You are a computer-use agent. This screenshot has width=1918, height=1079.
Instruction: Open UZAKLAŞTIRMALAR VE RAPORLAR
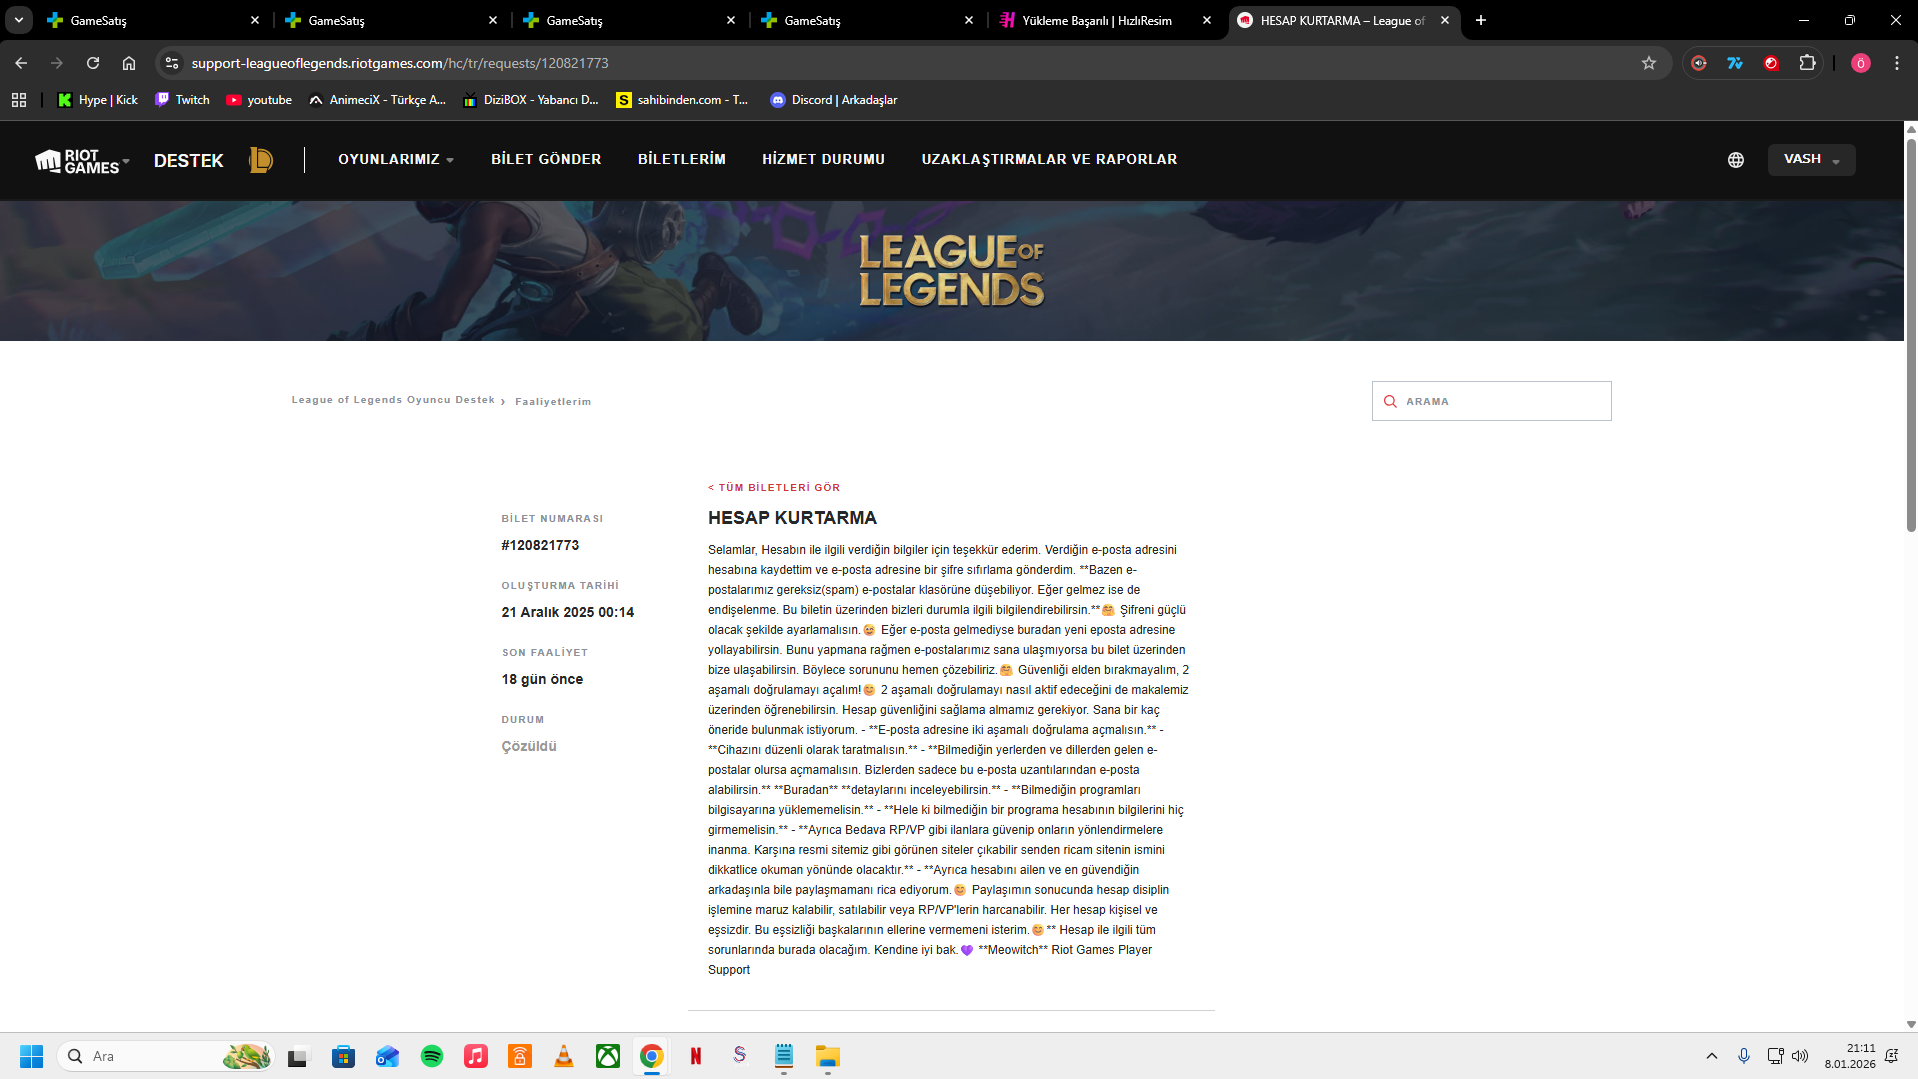pyautogui.click(x=1049, y=160)
